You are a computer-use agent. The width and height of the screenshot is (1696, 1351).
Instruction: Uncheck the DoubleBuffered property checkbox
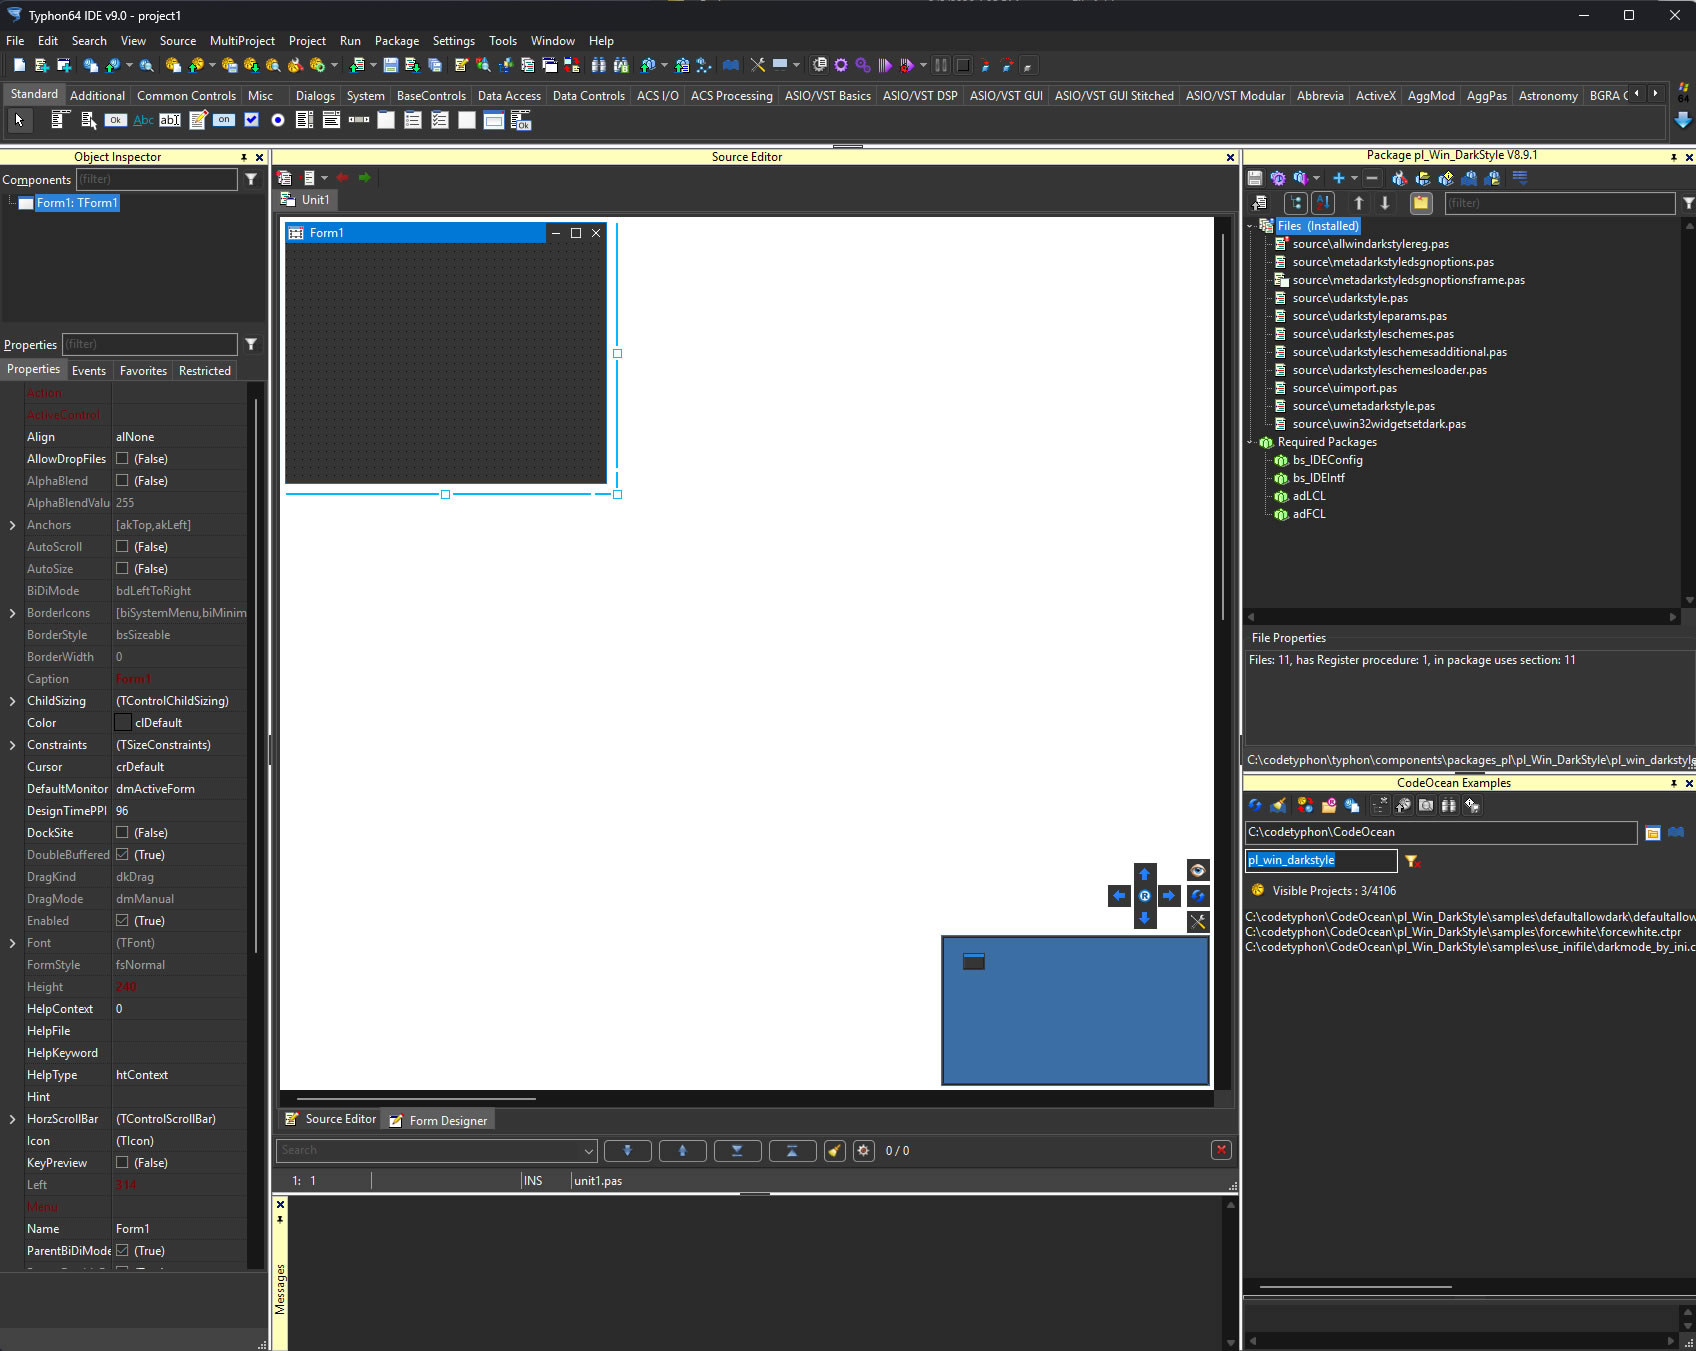point(122,855)
